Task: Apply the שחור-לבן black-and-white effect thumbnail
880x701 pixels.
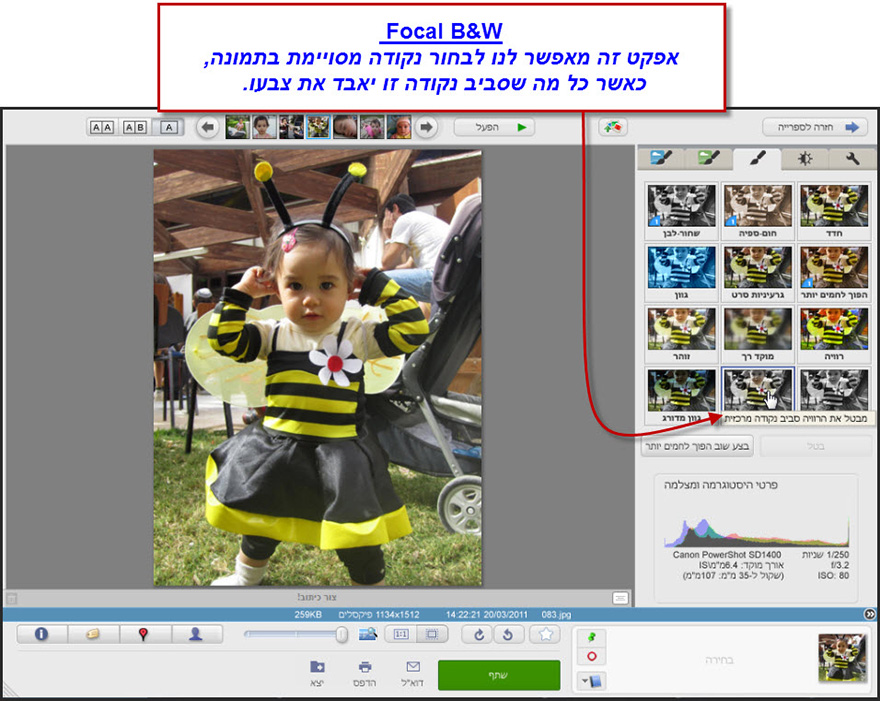Action: point(681,208)
